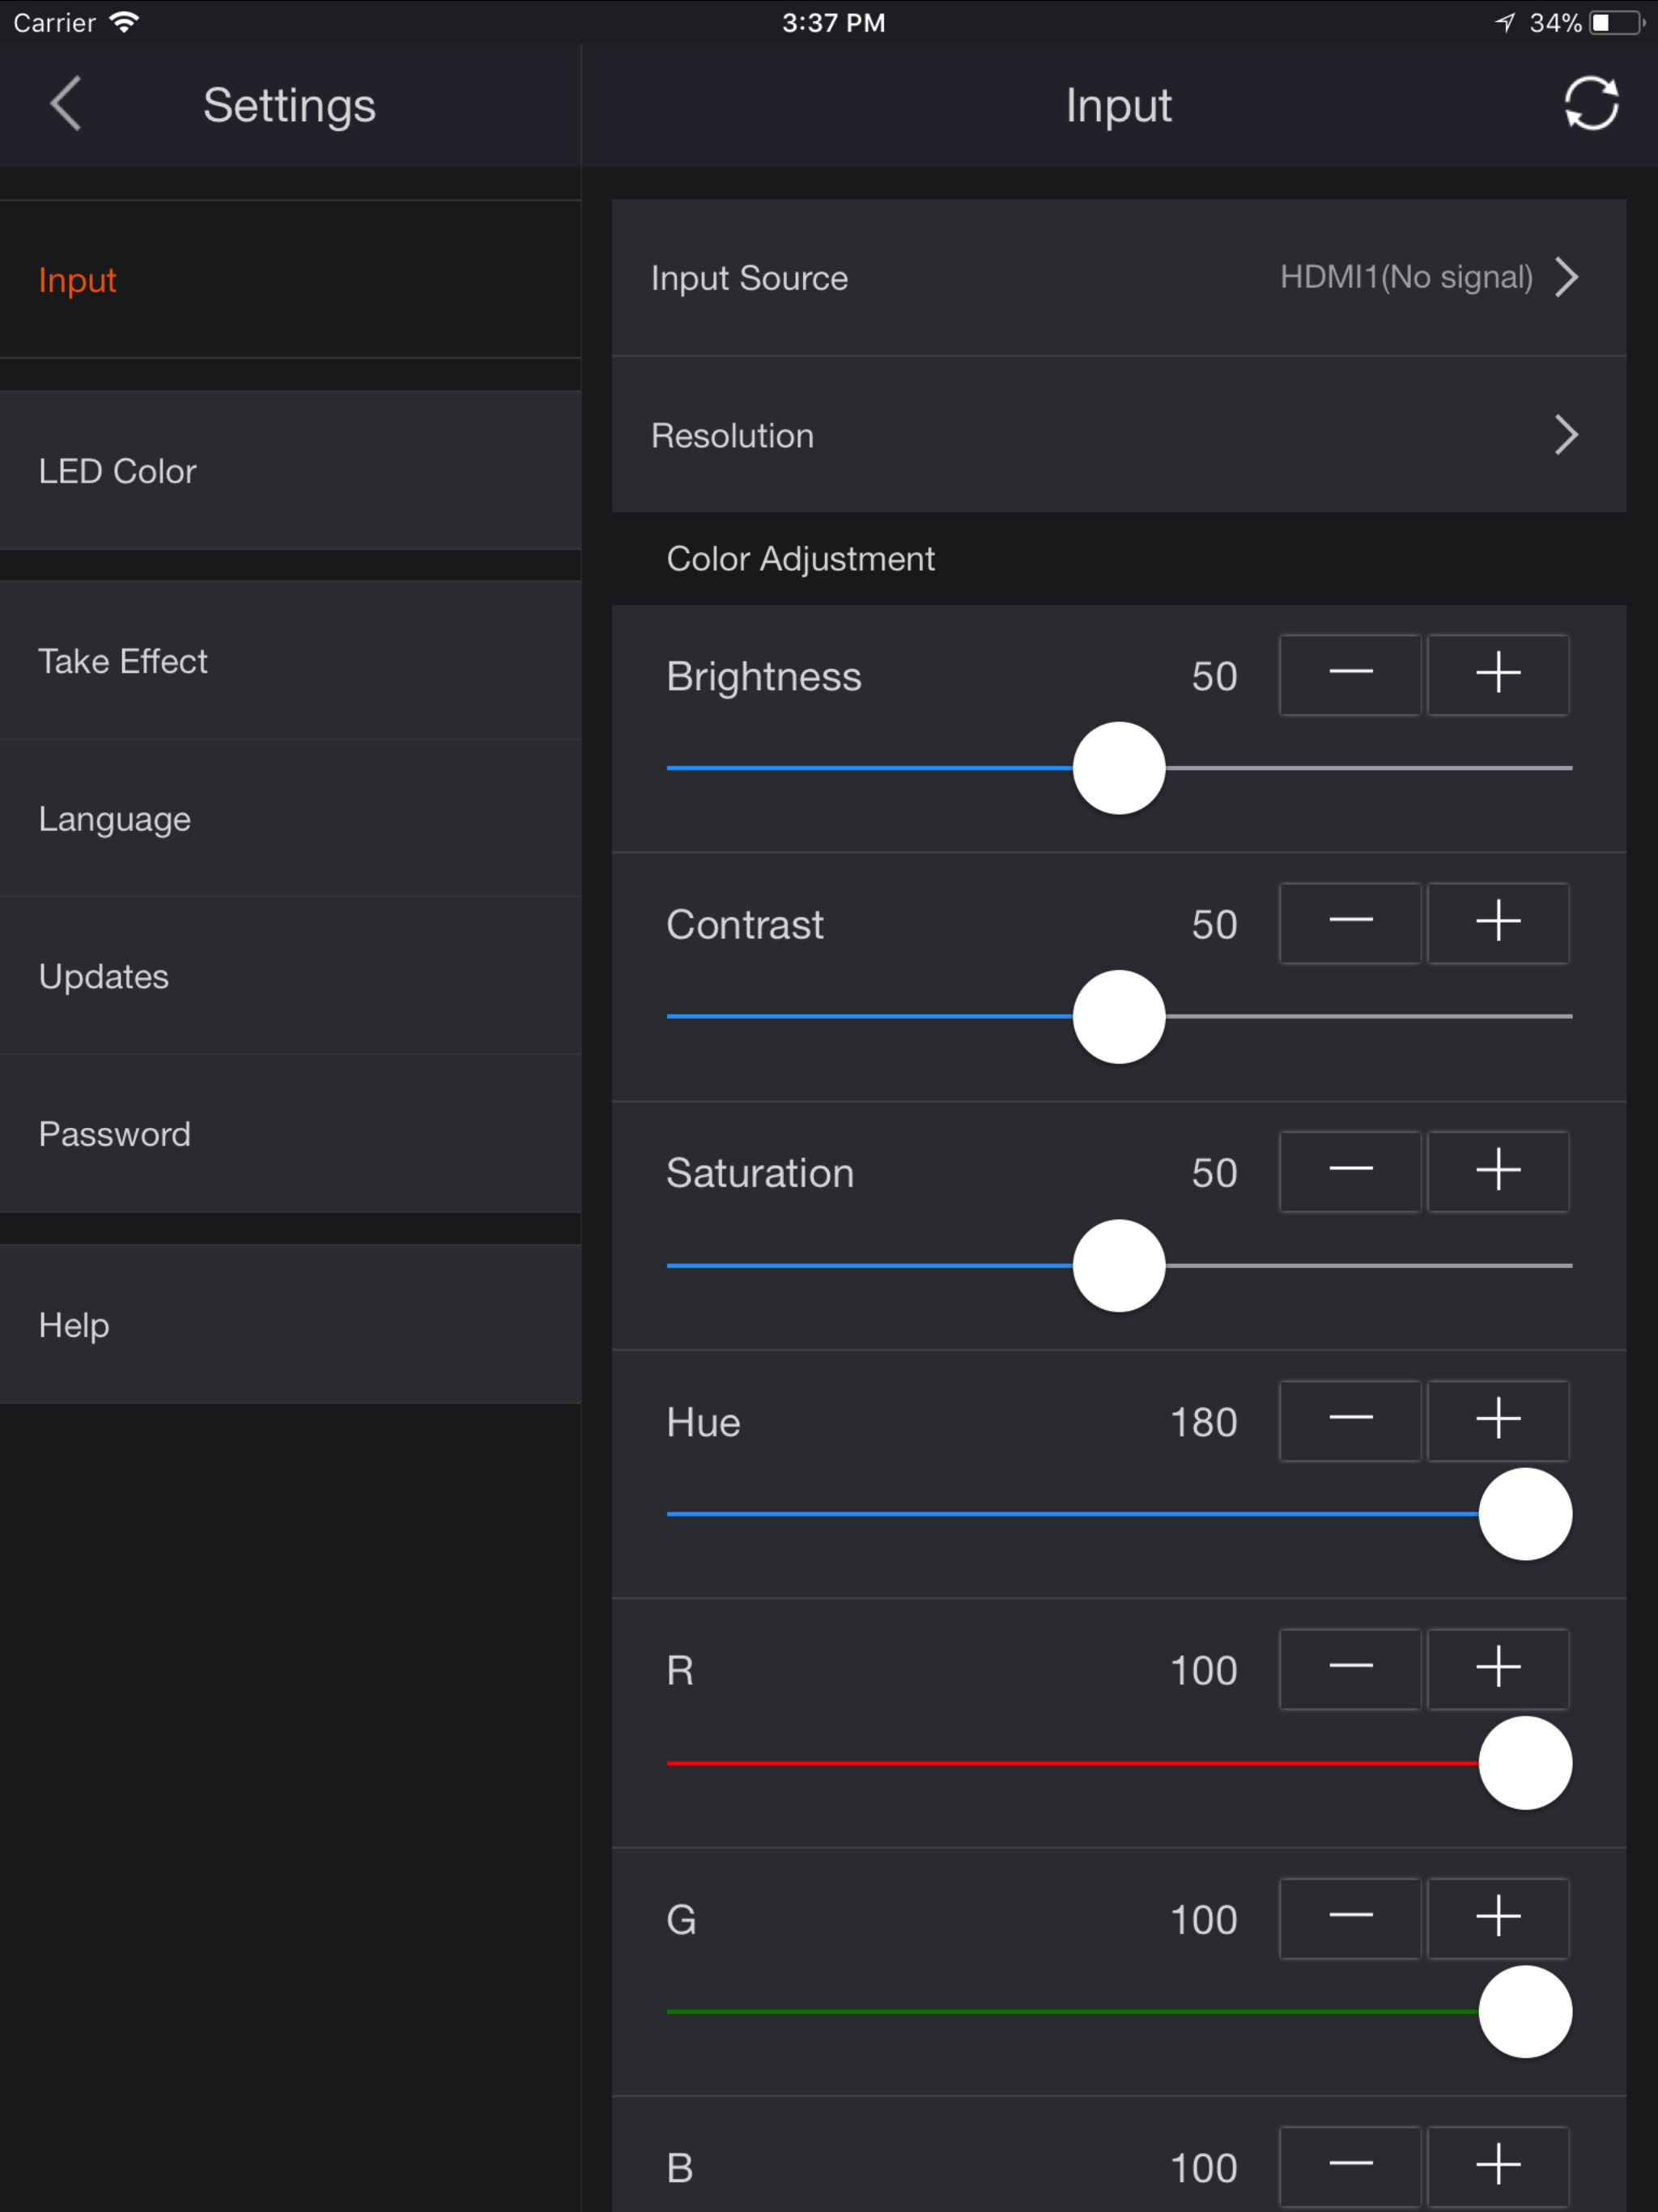Tap the Color Adjustment section header

800,559
